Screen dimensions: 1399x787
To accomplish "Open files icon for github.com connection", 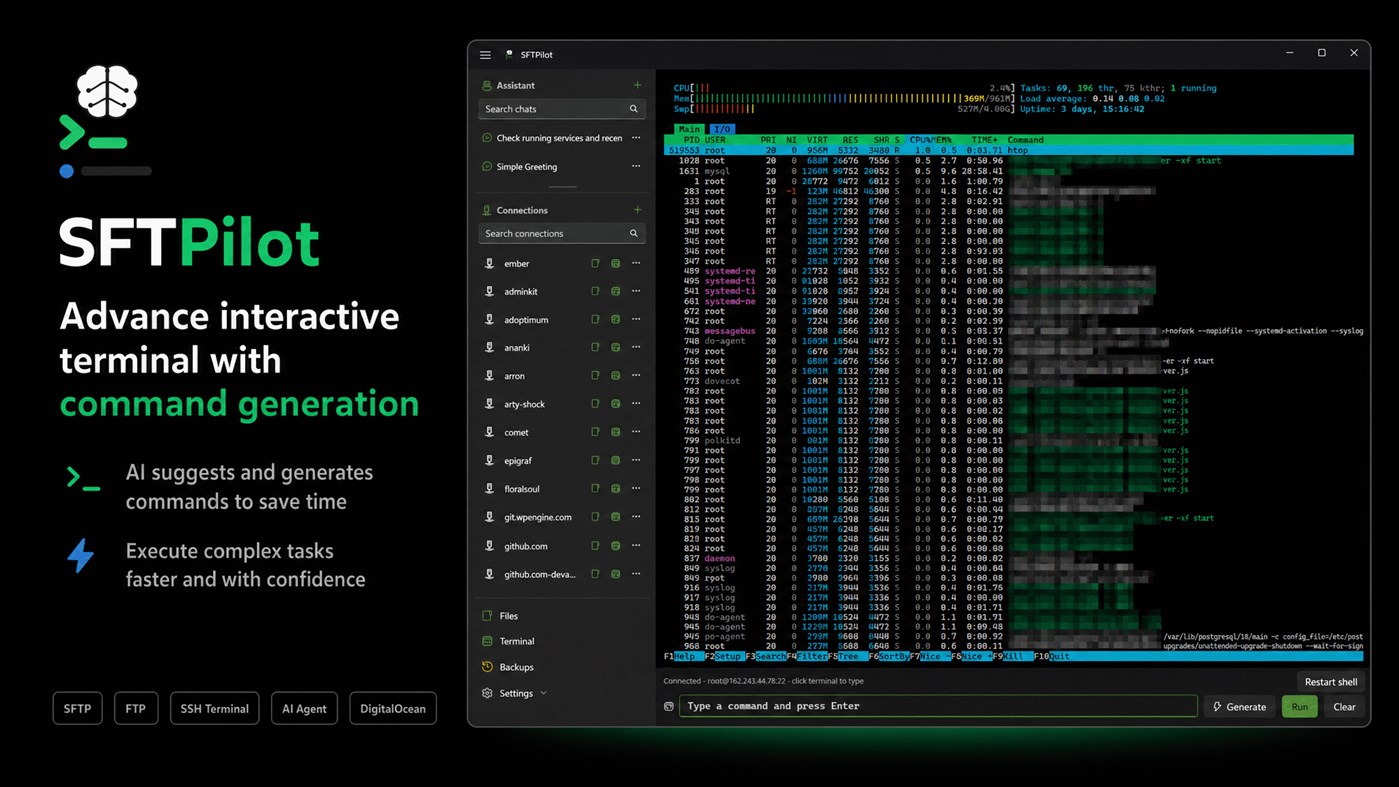I will 595,546.
